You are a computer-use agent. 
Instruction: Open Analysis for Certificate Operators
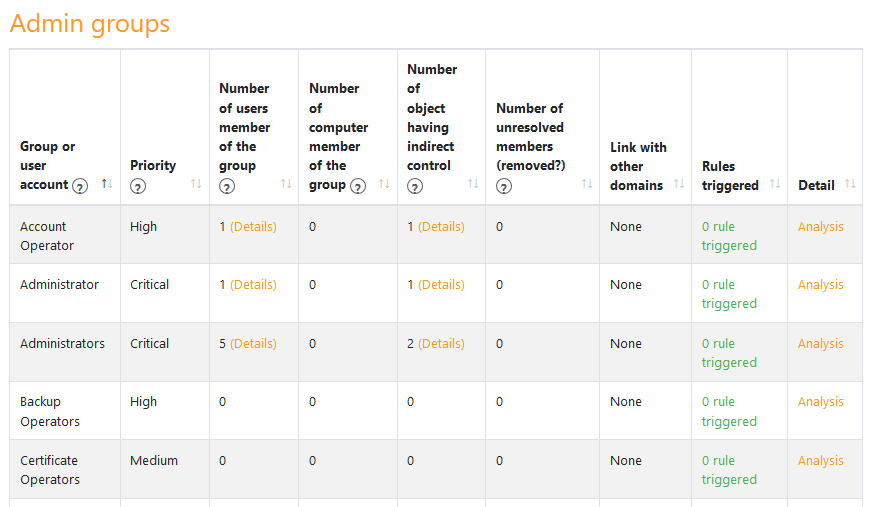821,460
